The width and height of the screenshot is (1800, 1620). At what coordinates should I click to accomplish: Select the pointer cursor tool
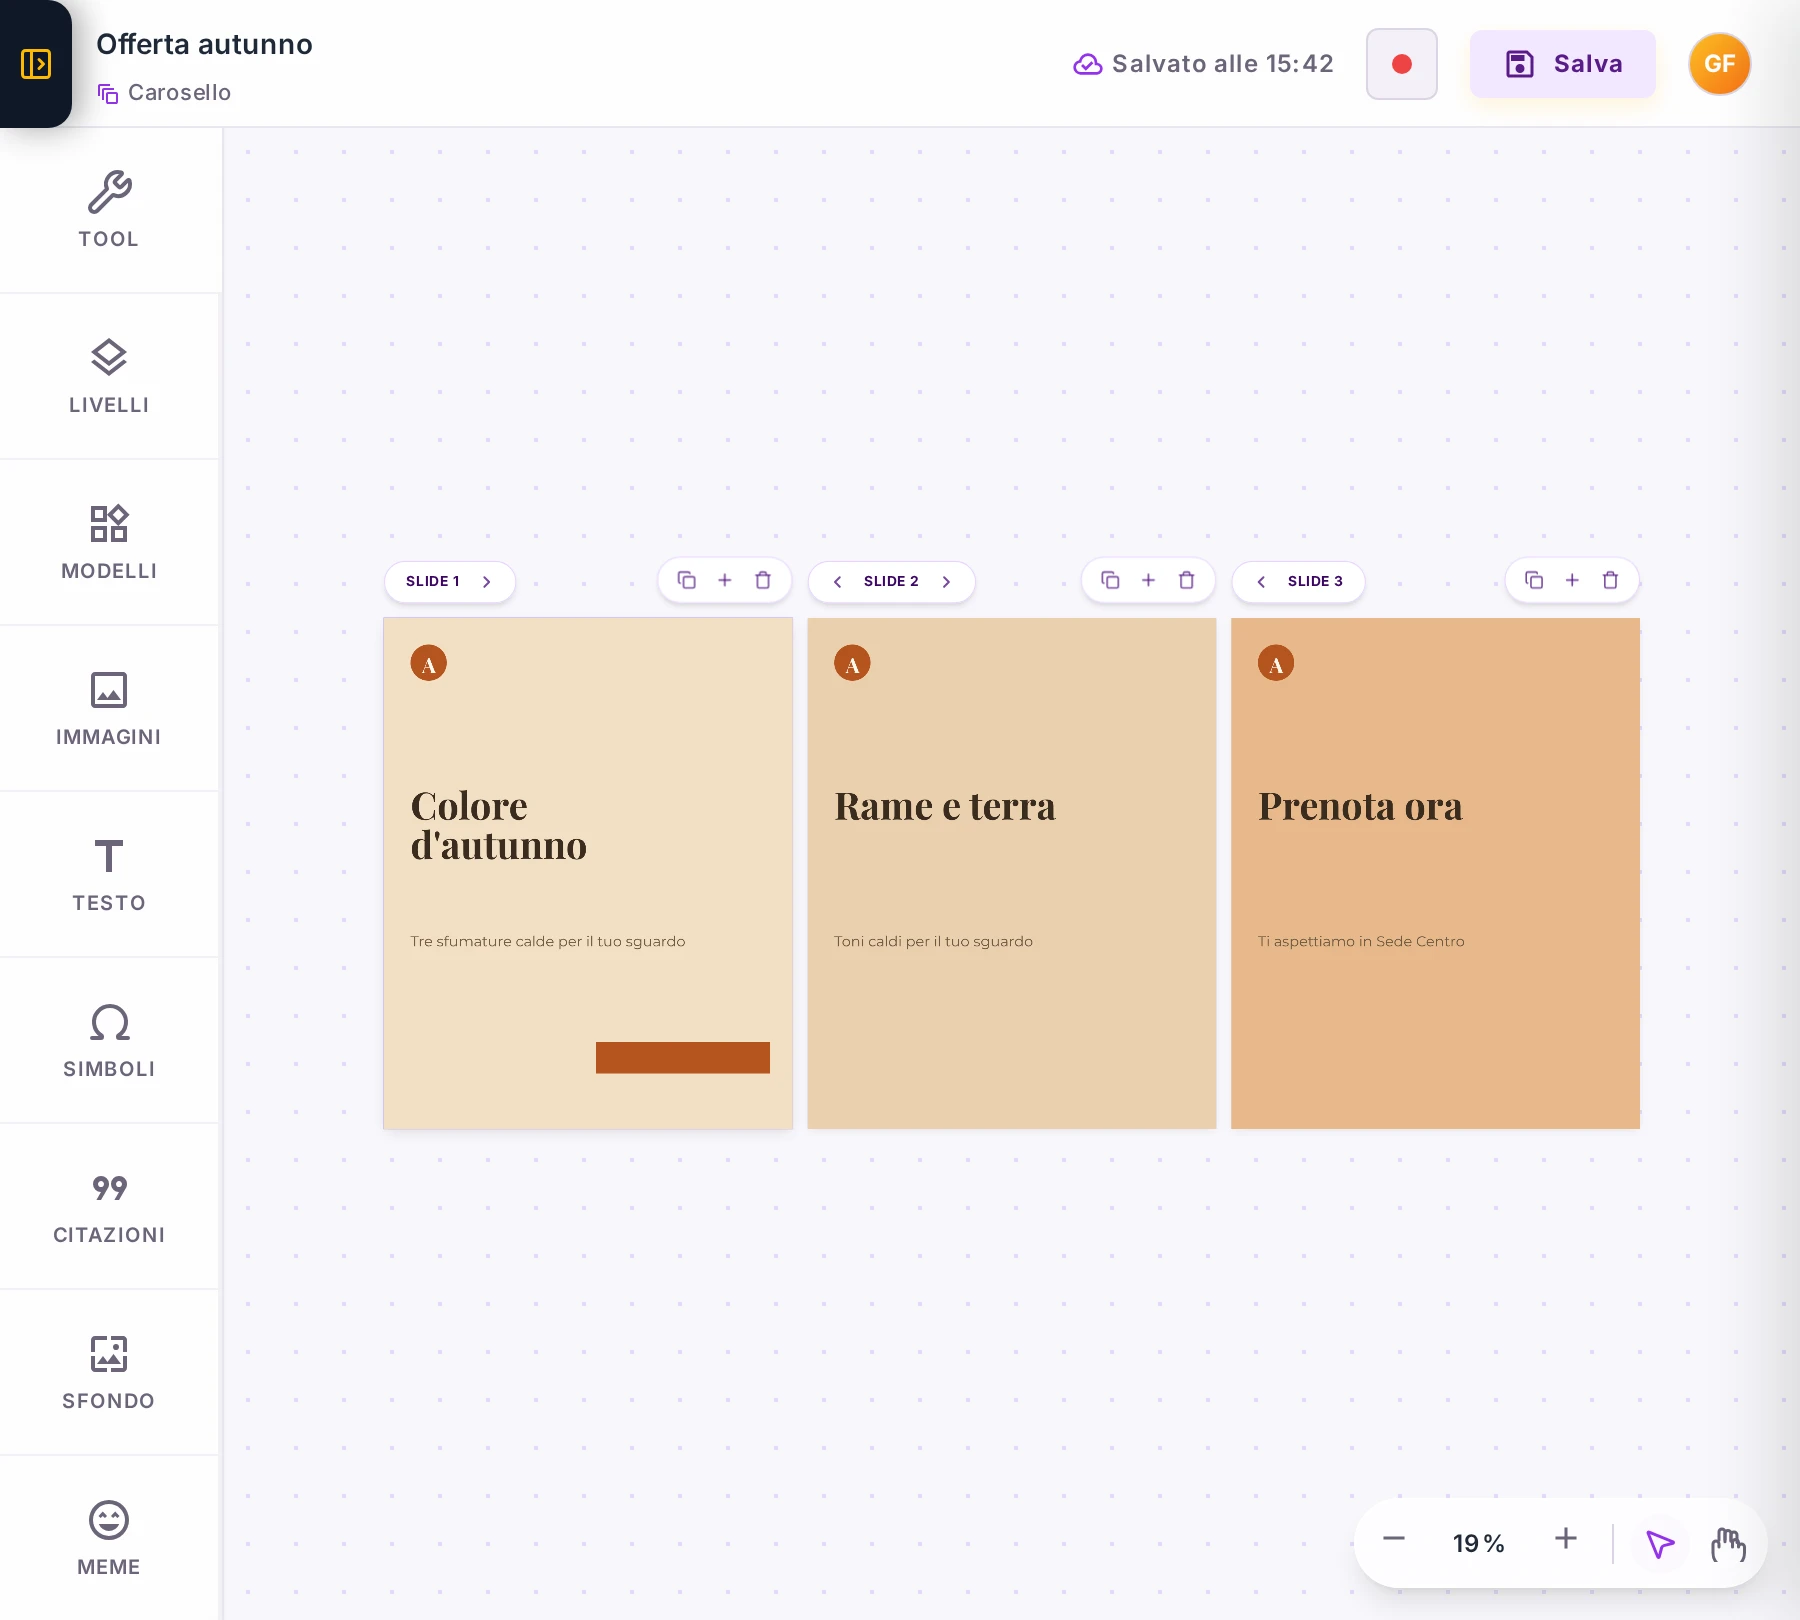tap(1660, 1543)
